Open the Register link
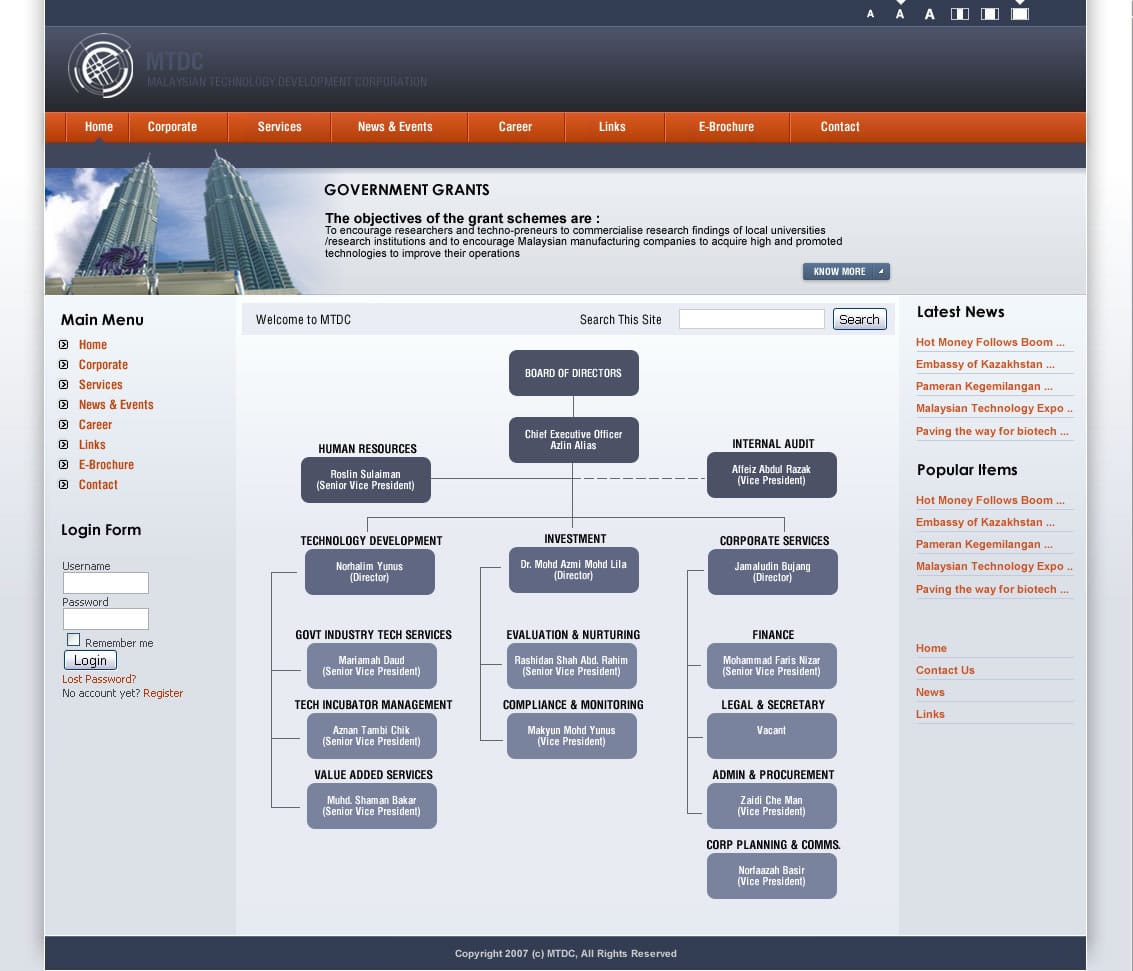 (x=163, y=693)
